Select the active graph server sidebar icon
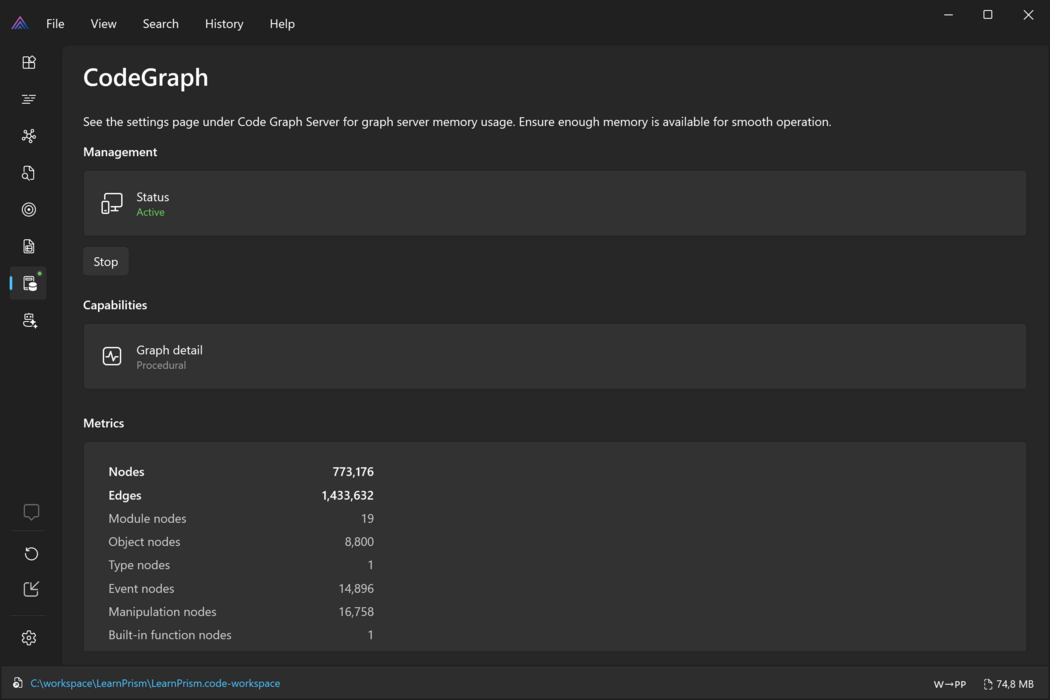Viewport: 1050px width, 700px height. click(x=29, y=283)
